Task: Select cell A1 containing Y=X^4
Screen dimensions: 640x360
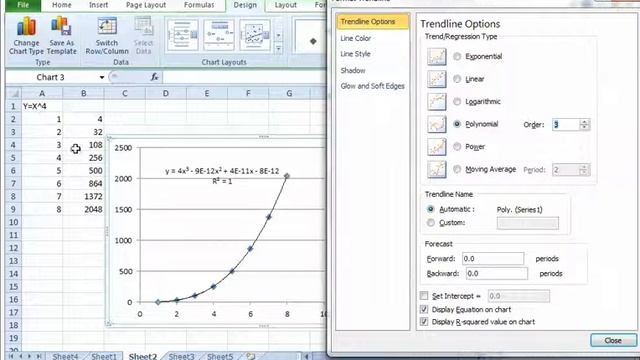Action: (42, 106)
